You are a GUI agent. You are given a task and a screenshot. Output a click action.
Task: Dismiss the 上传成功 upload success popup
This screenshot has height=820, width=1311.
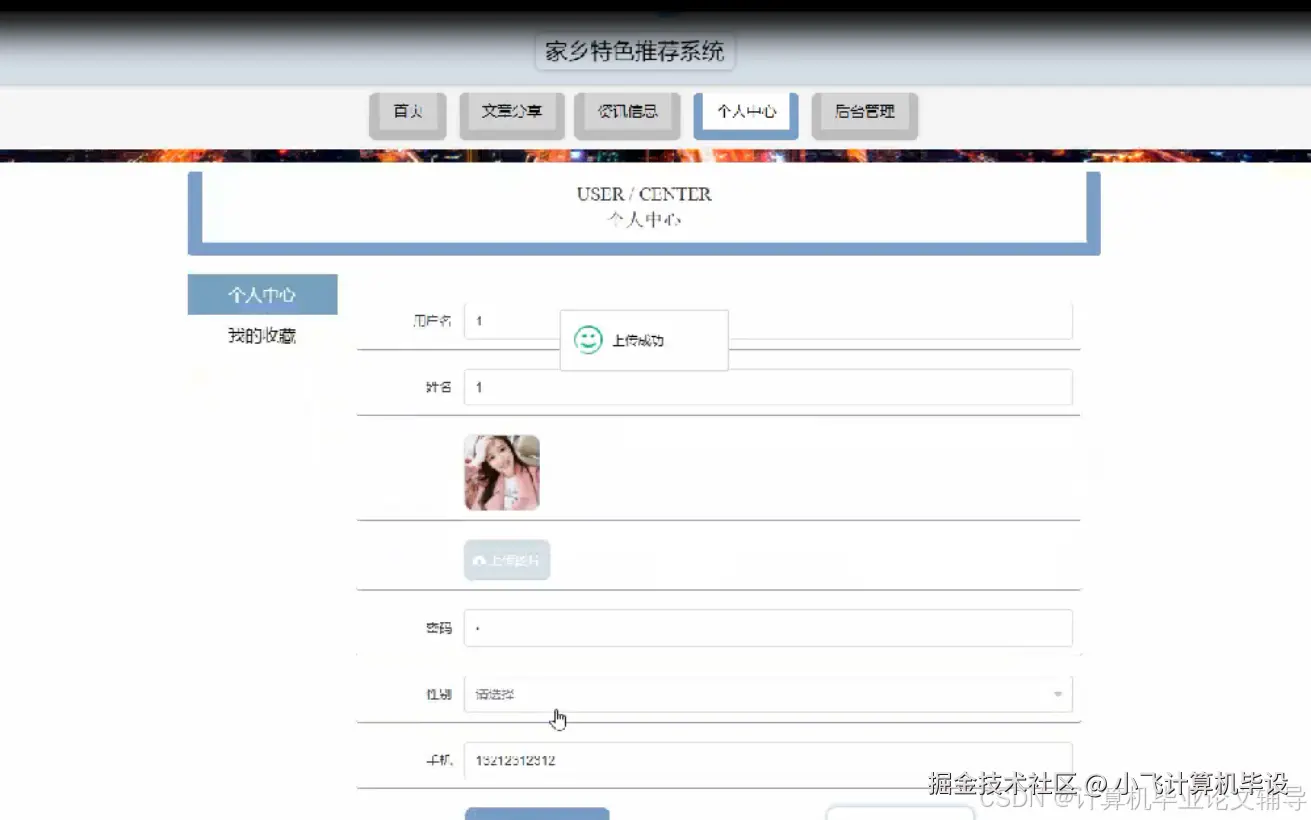[644, 340]
